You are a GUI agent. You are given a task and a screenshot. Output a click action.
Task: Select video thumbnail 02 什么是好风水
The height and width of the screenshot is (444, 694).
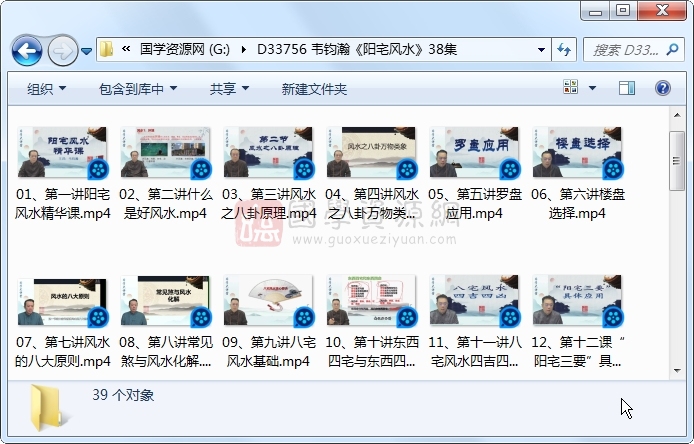[x=165, y=152]
